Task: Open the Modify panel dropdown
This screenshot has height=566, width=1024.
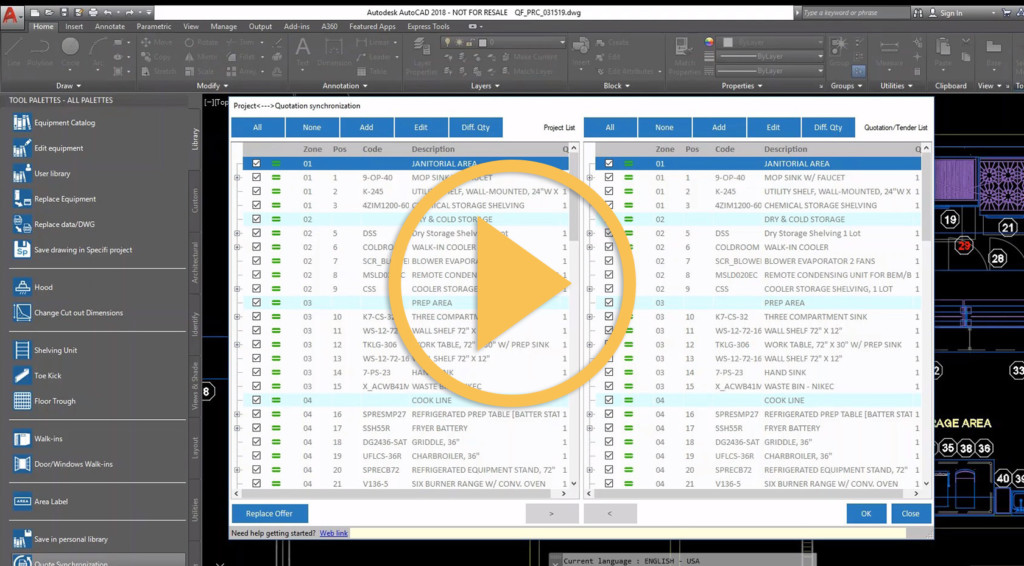Action: pyautogui.click(x=212, y=86)
